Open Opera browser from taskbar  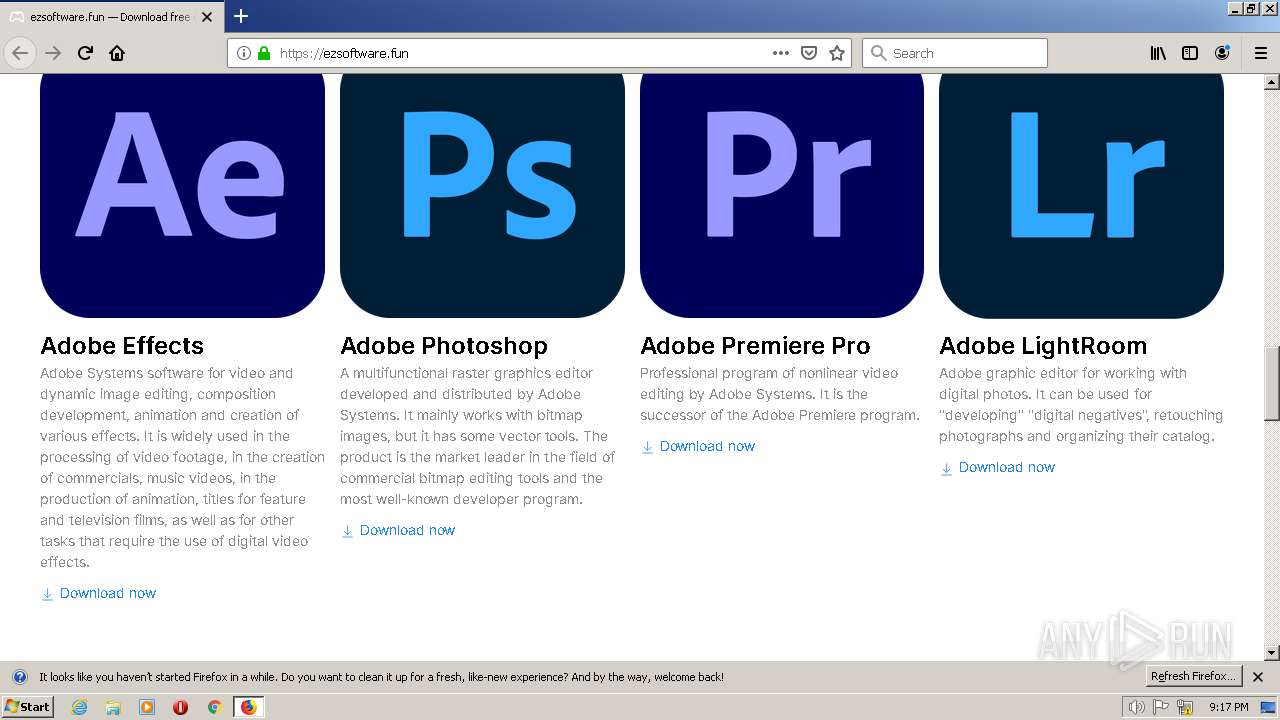point(181,707)
